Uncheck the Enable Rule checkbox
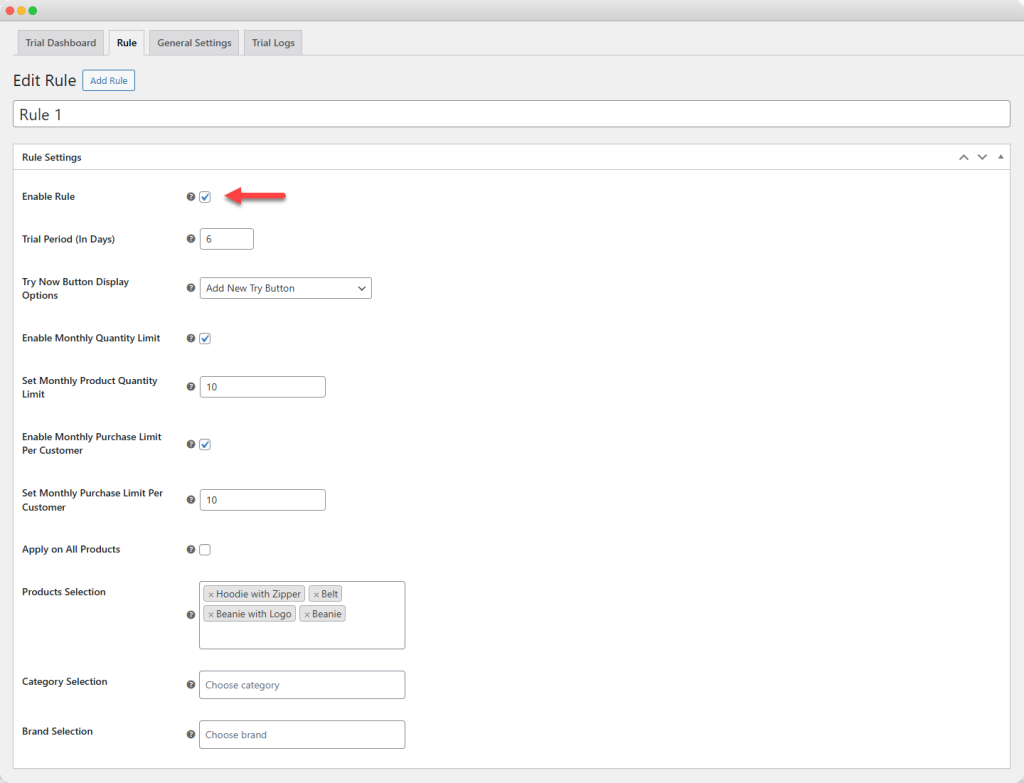The image size is (1024, 783). (205, 197)
